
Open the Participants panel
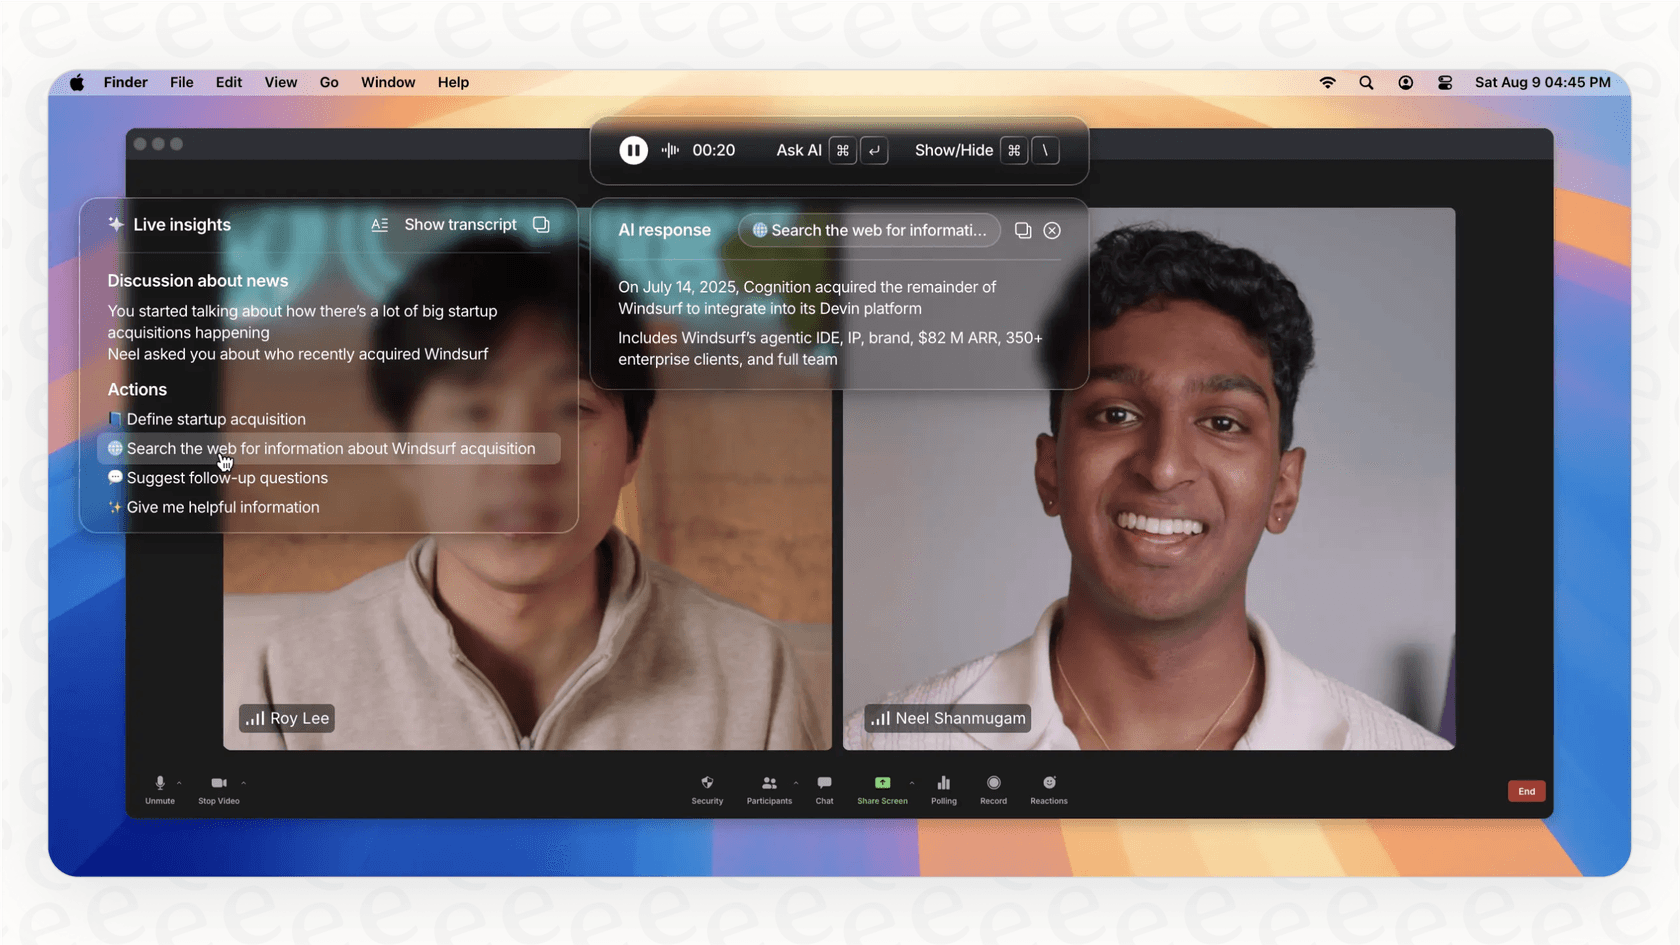[x=768, y=784]
